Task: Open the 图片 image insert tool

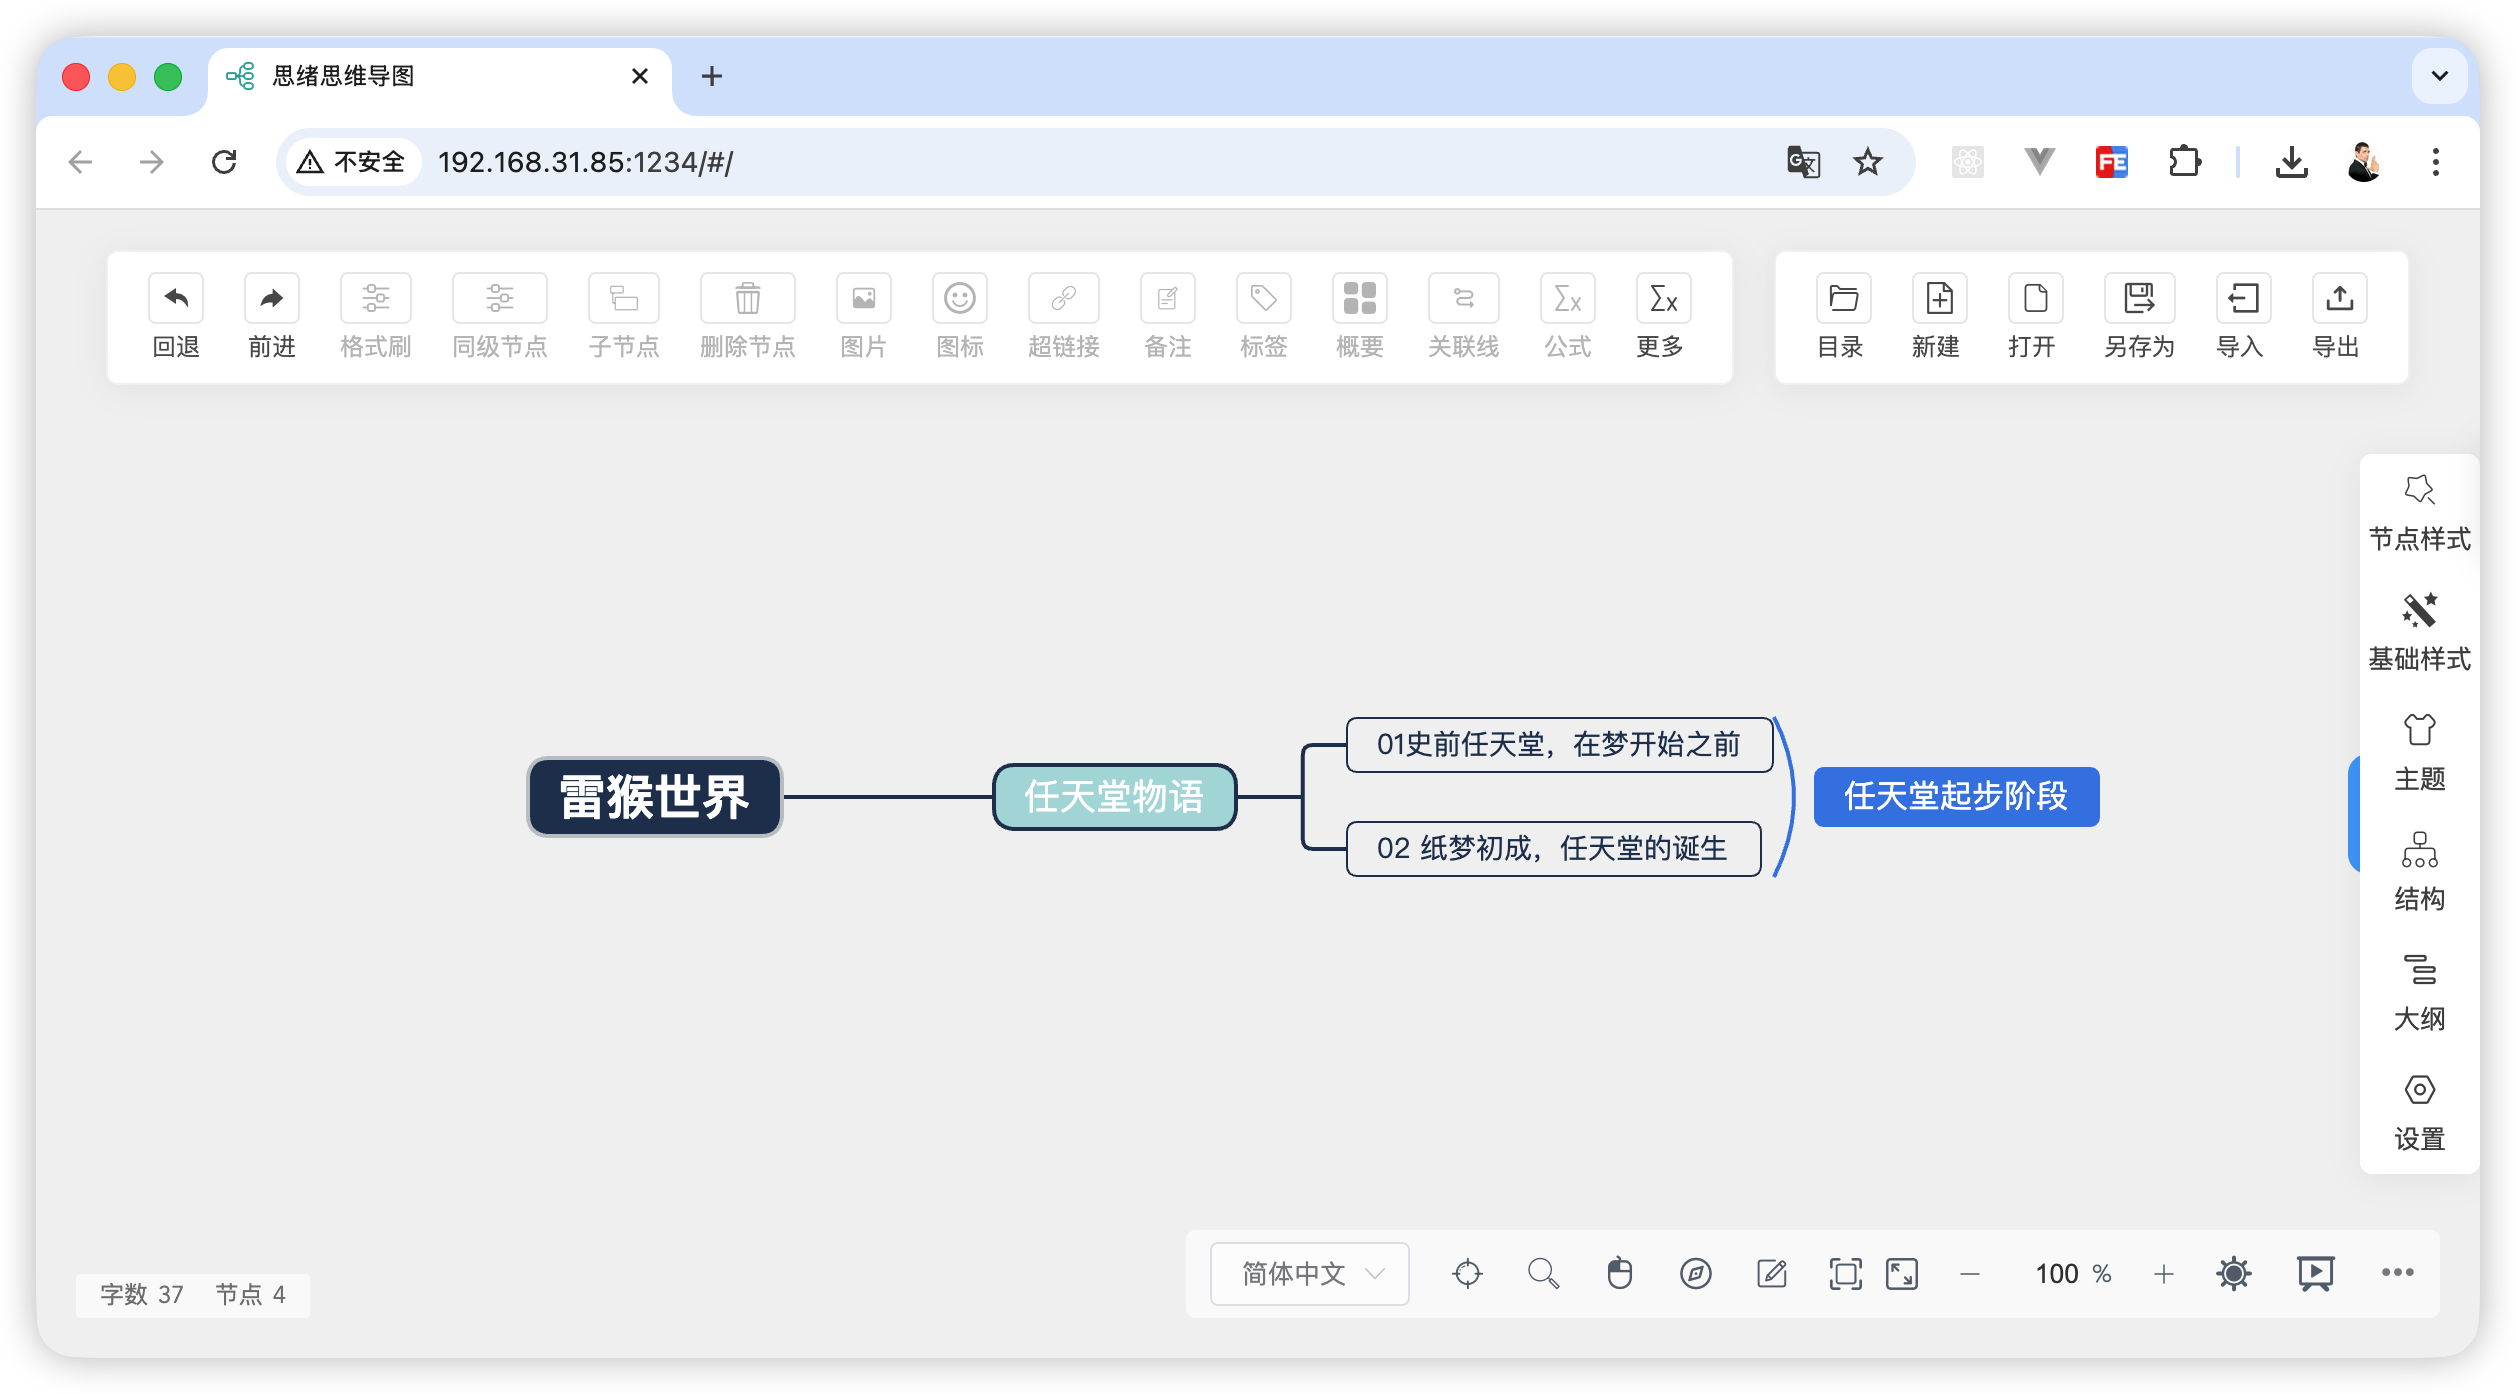Action: 862,315
